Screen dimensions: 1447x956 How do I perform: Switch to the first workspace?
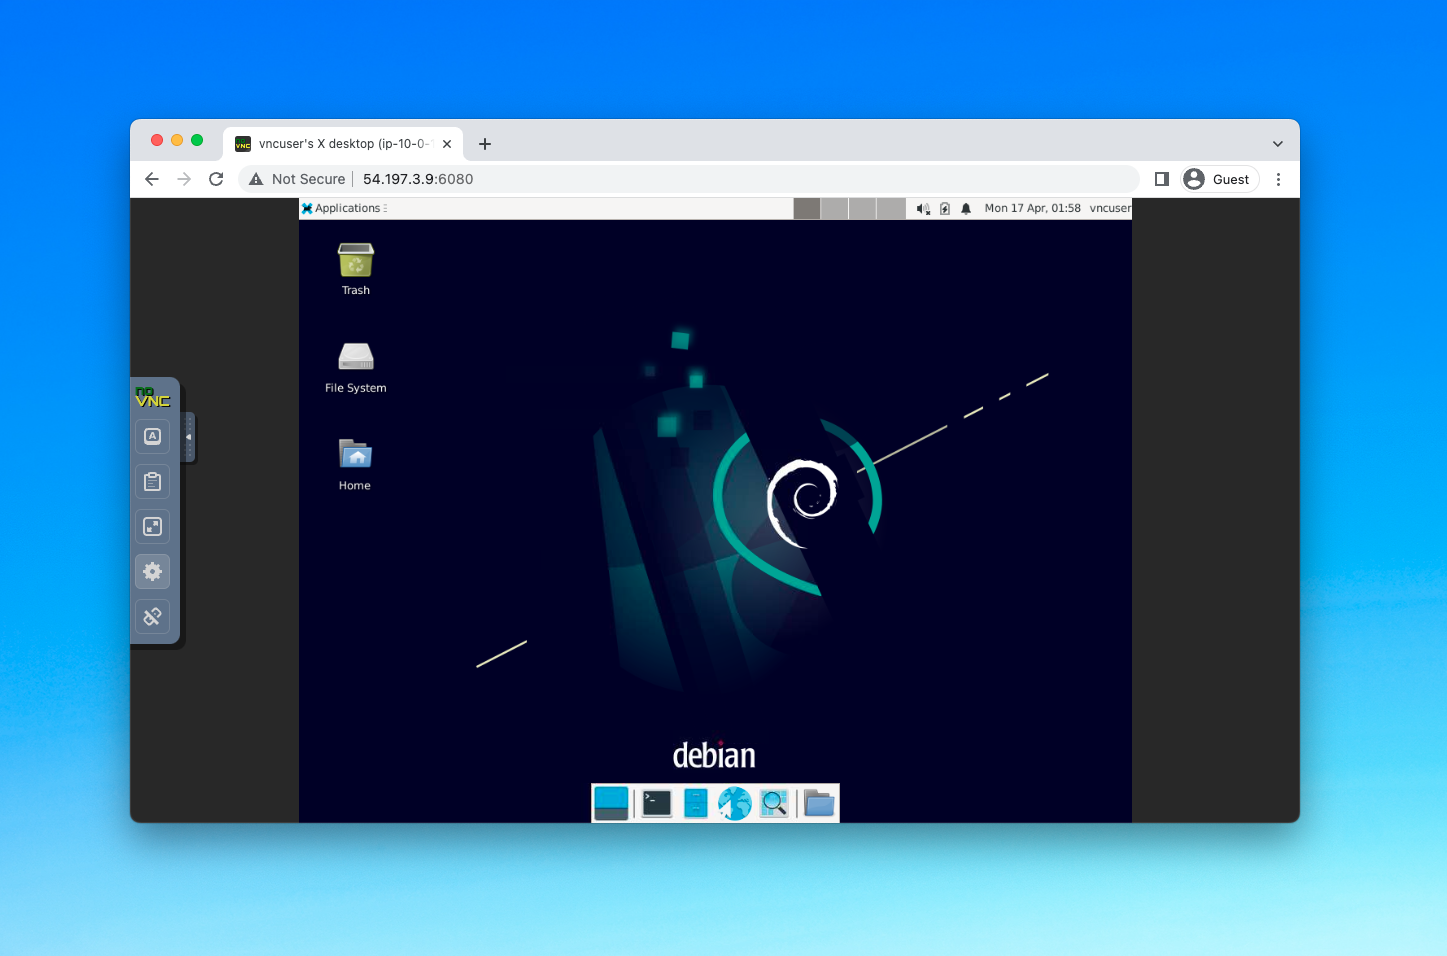(x=807, y=208)
